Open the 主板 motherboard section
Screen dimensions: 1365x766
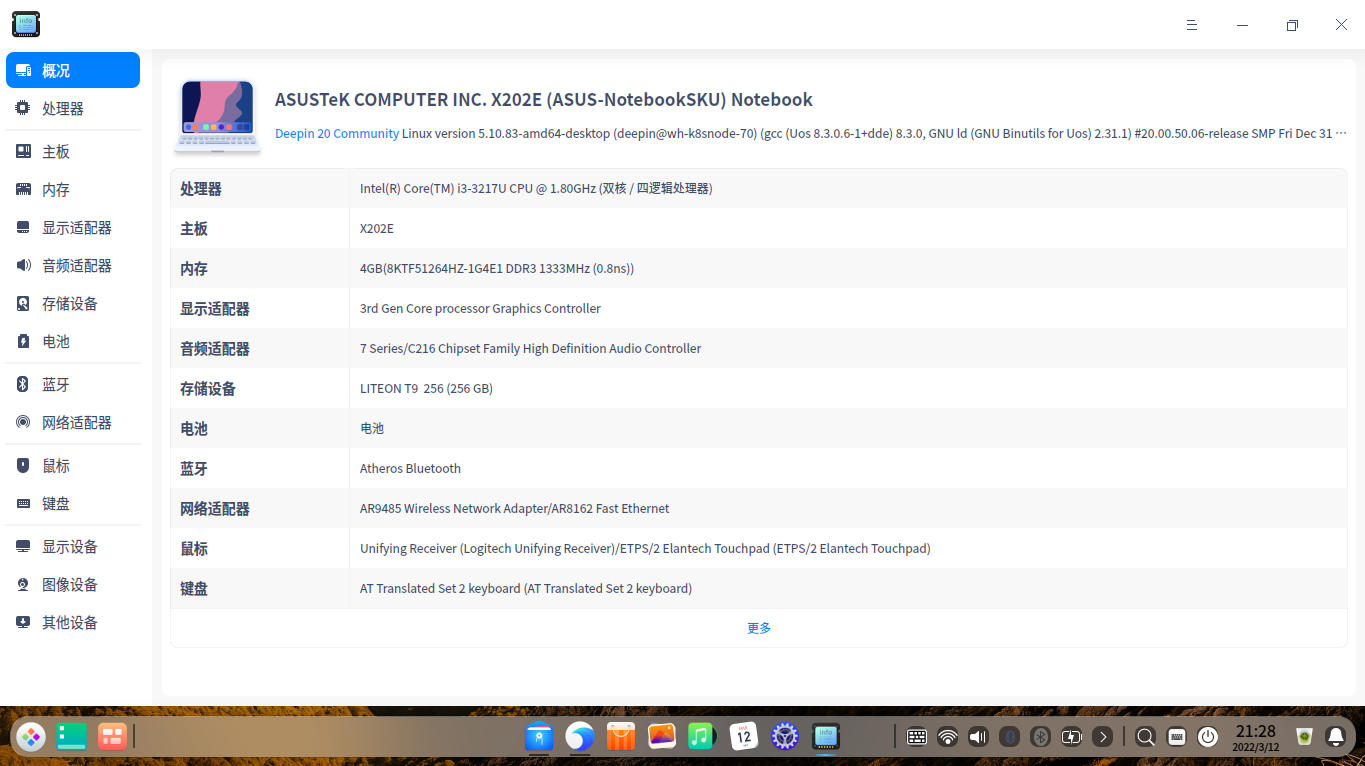pyautogui.click(x=73, y=151)
